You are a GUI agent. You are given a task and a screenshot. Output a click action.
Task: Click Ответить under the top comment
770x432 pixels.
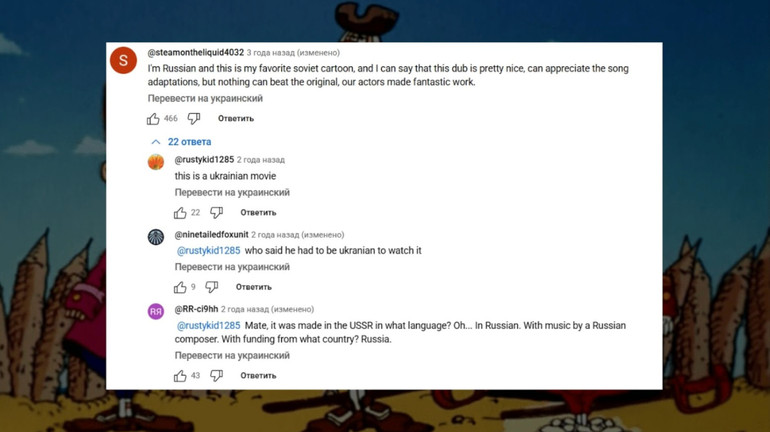pos(236,119)
